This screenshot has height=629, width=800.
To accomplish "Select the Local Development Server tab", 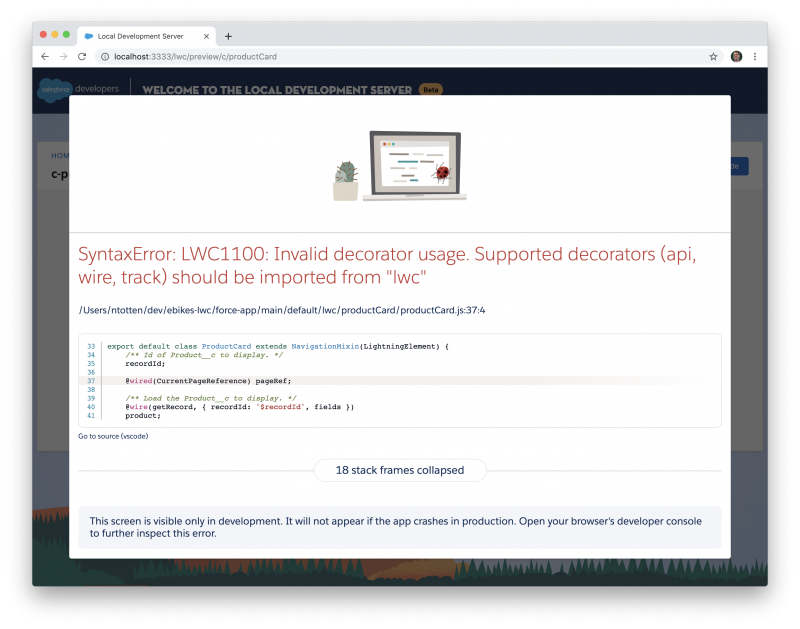I will [x=146, y=36].
